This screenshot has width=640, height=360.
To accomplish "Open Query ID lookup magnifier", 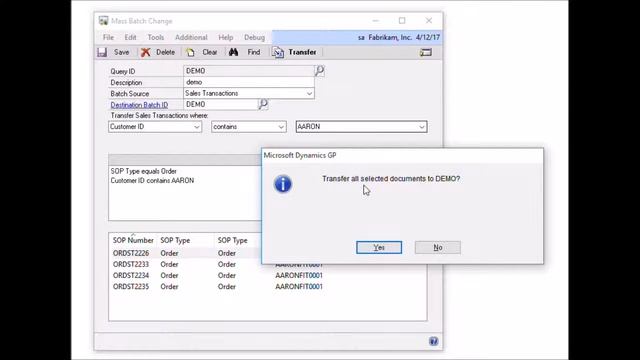I will pos(320,71).
